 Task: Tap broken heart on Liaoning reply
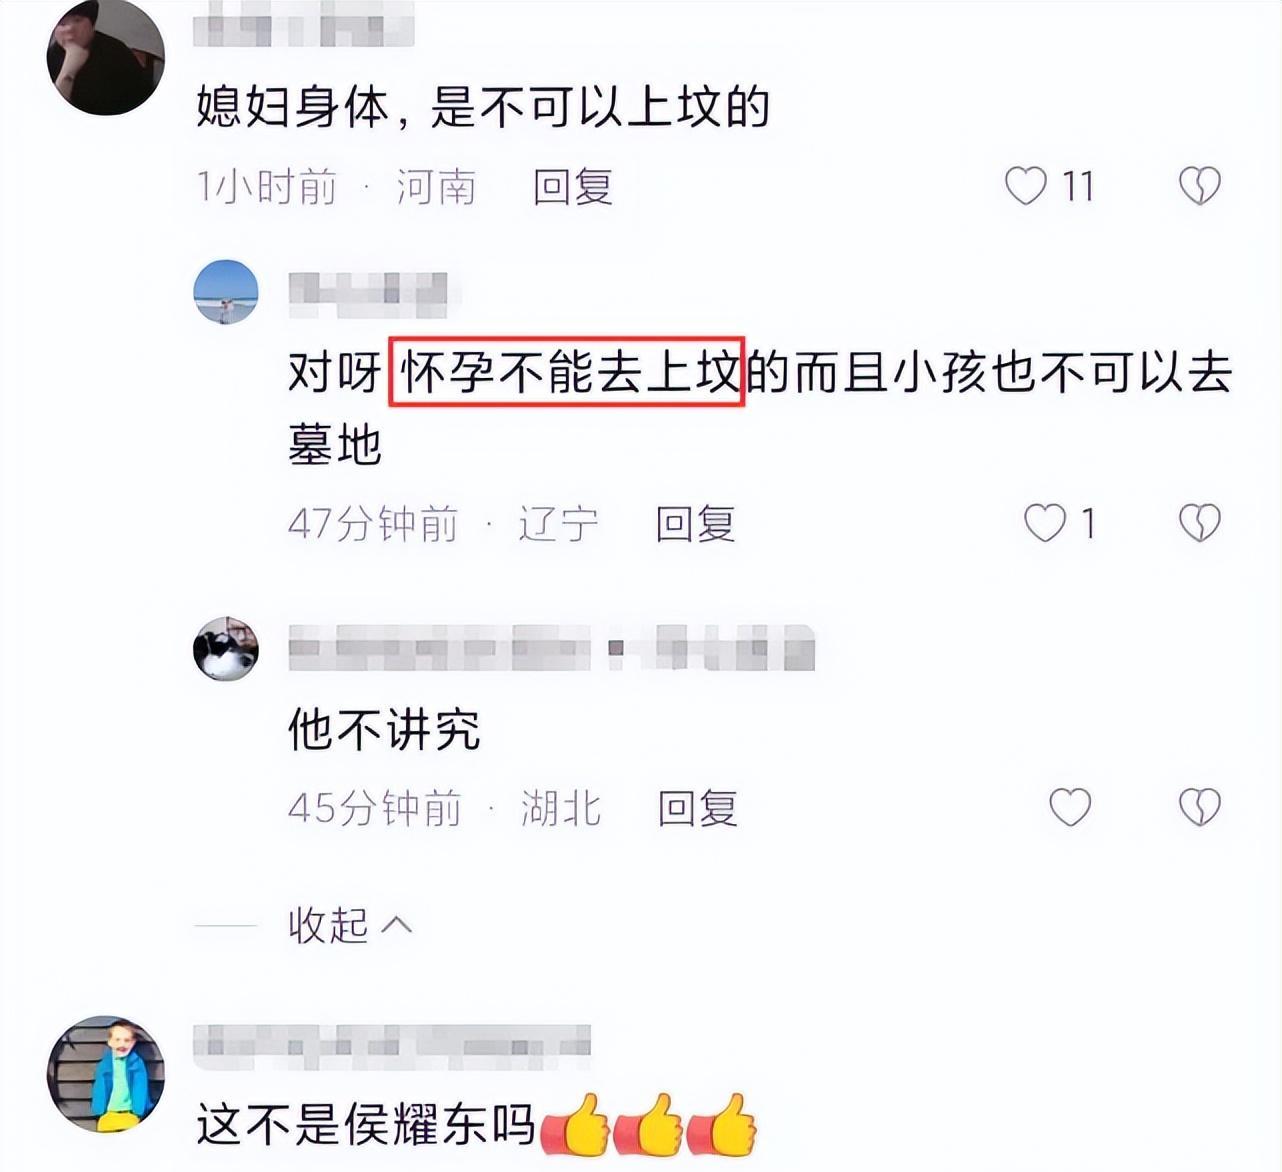tap(1199, 523)
